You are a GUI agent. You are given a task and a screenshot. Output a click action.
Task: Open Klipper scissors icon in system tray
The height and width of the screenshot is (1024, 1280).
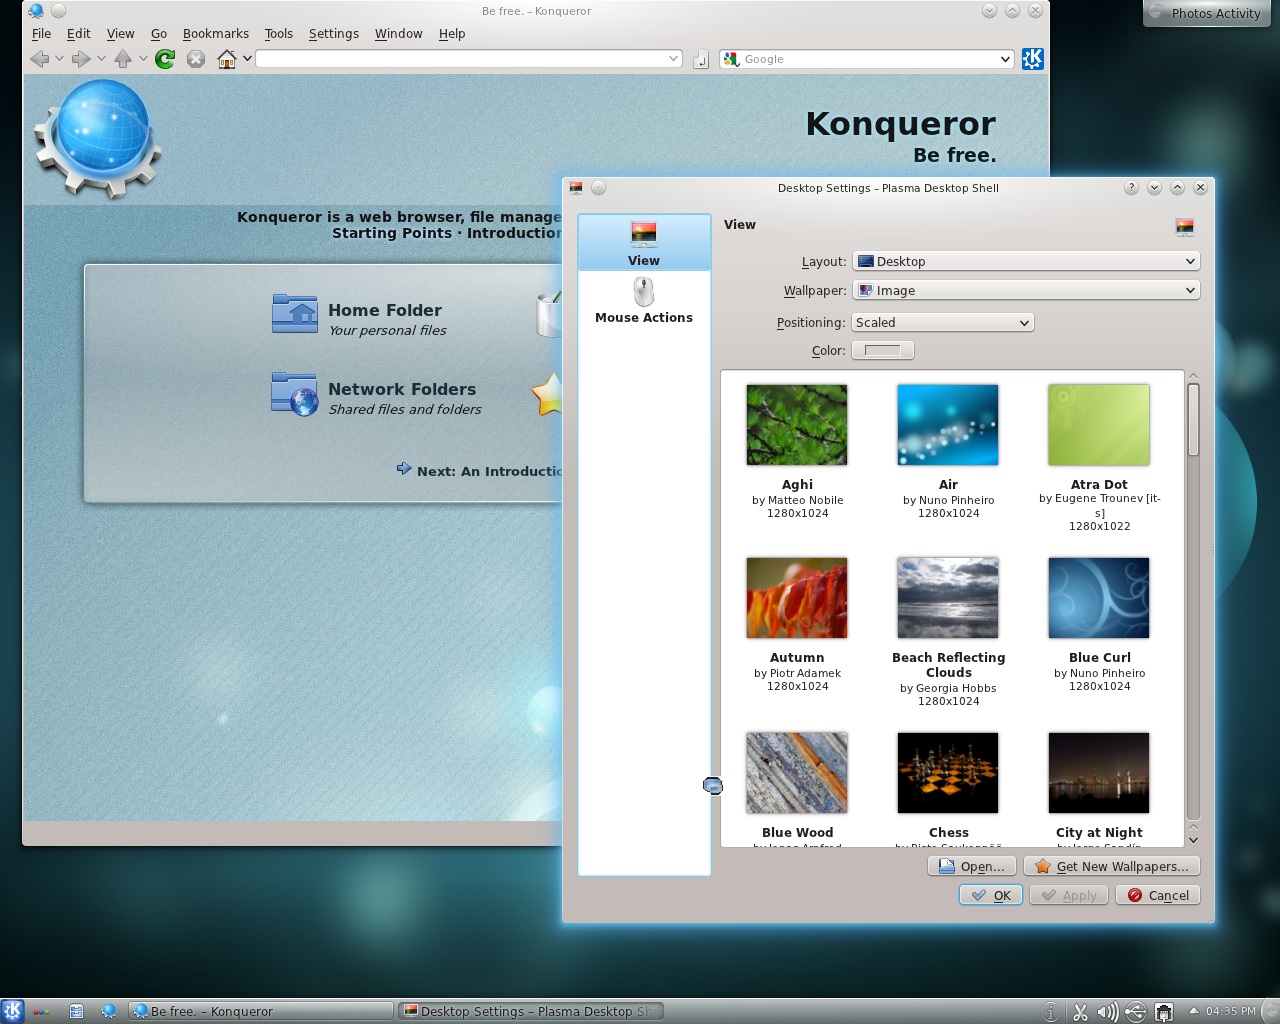tap(1080, 1012)
